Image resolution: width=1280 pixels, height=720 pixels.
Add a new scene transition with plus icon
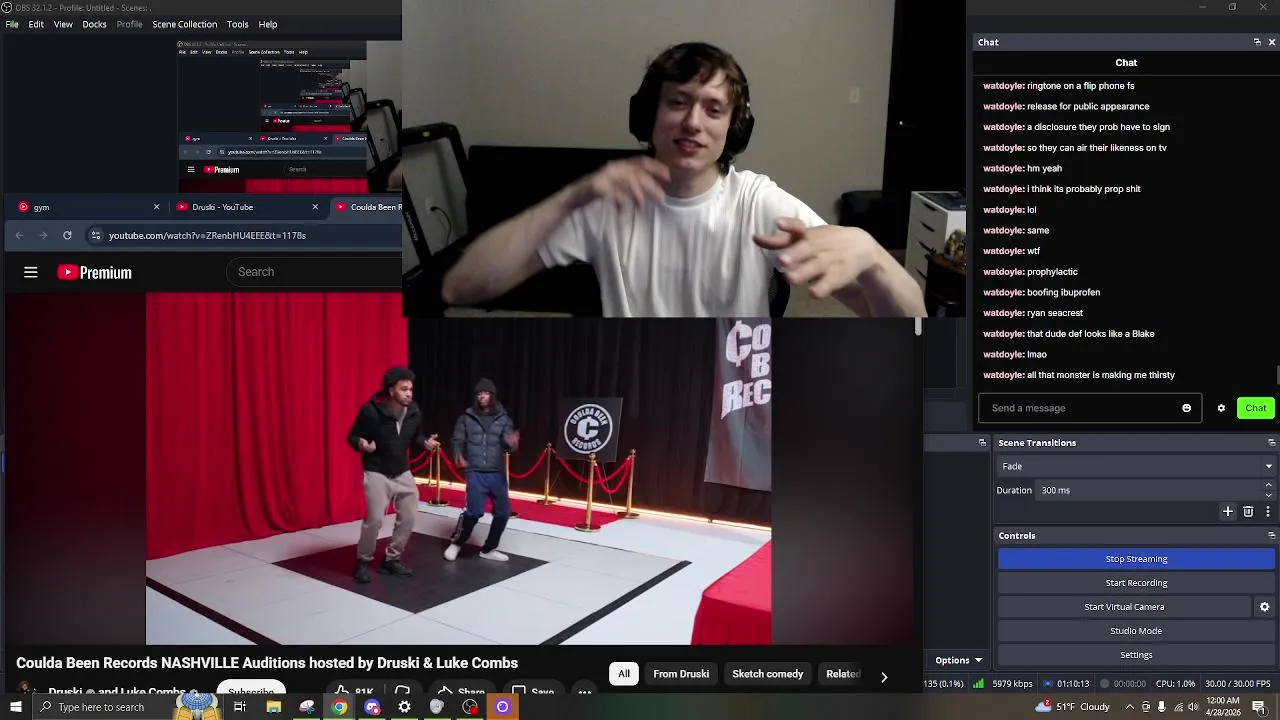1228,512
